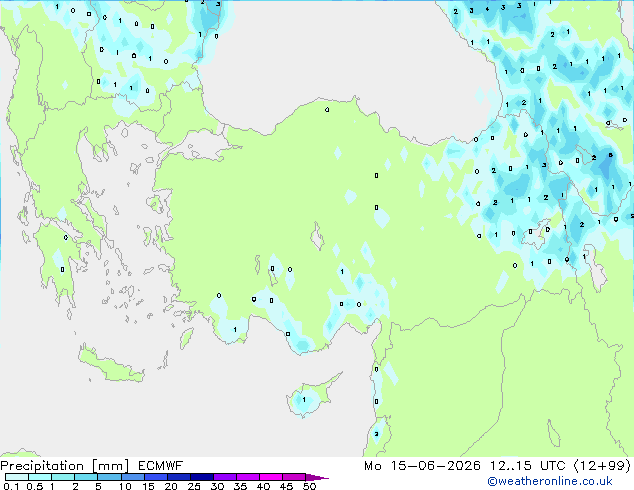Click the '[mm]' unit label
Viewport: 634px width, 490px height.
110,466
